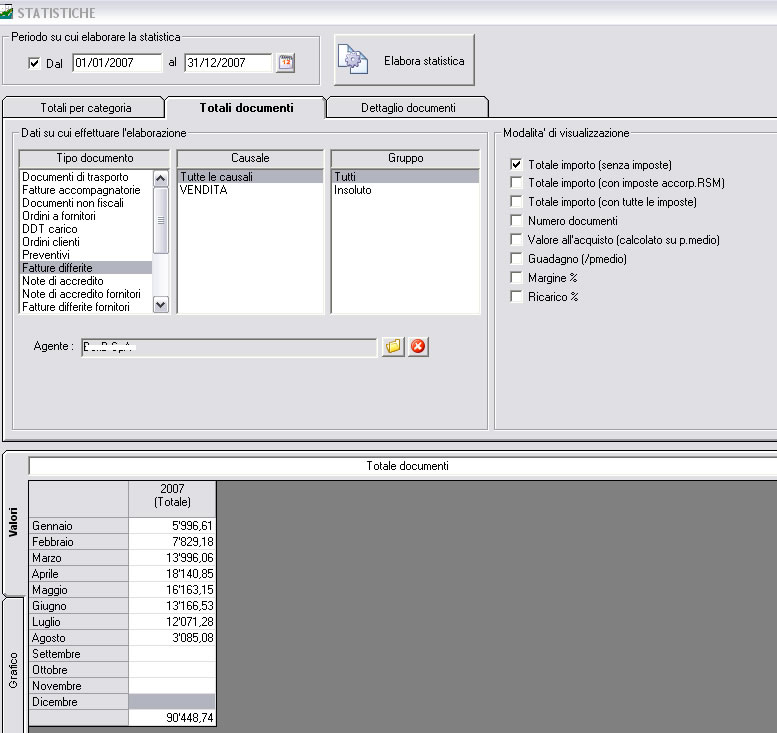Clear agent with red X icon
The height and width of the screenshot is (733, 777).
click(418, 346)
